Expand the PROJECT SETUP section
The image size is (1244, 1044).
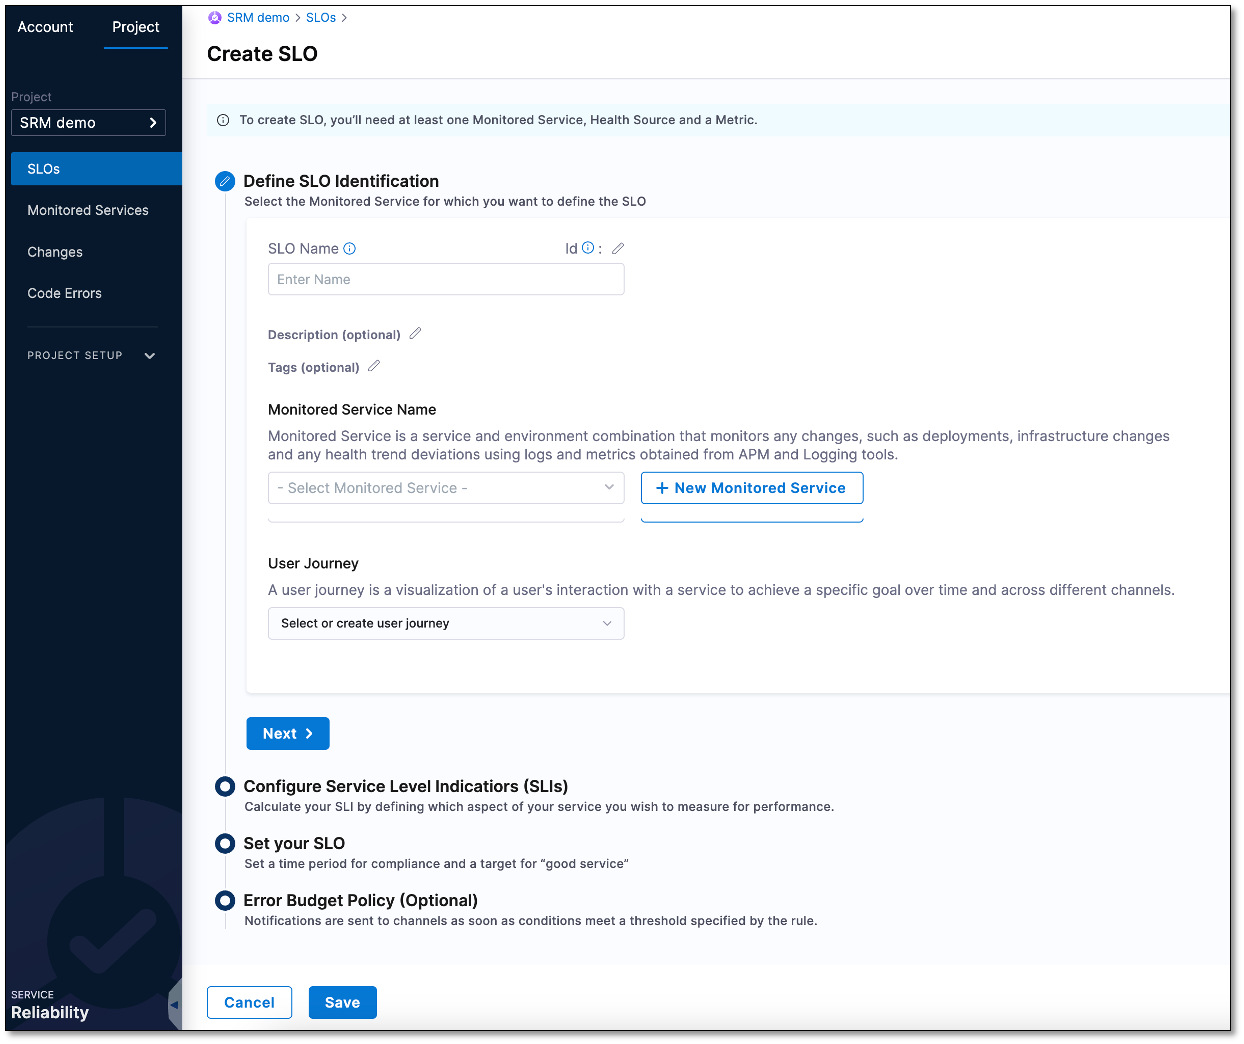click(91, 355)
